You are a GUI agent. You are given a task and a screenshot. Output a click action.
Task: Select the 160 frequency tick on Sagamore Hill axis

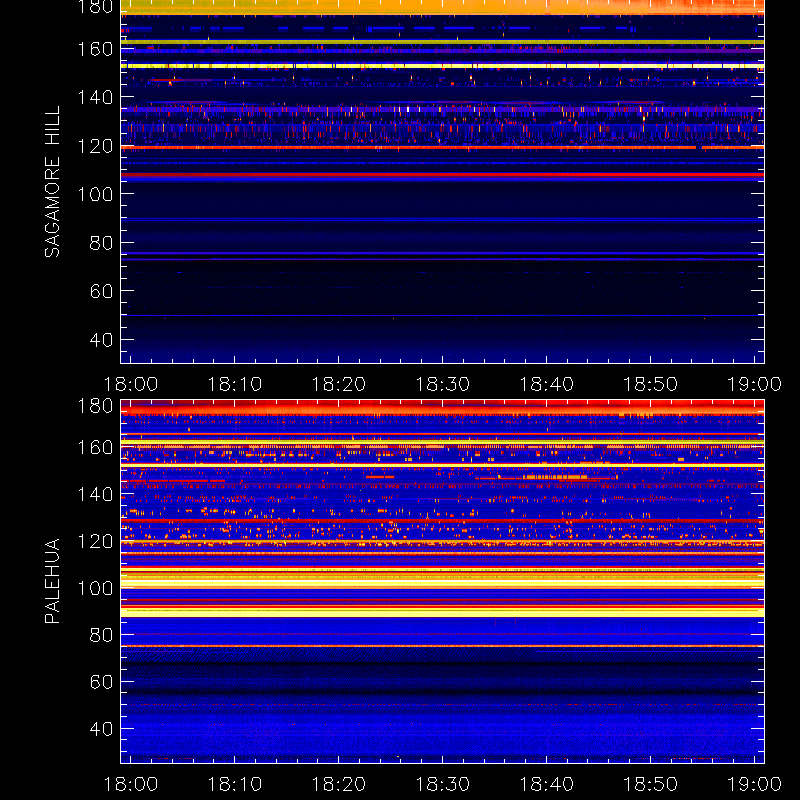coord(95,49)
